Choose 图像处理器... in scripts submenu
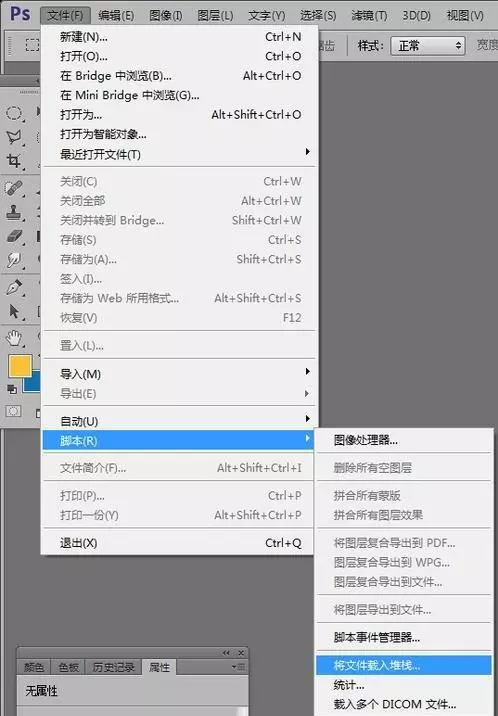This screenshot has height=716, width=498. click(404, 440)
